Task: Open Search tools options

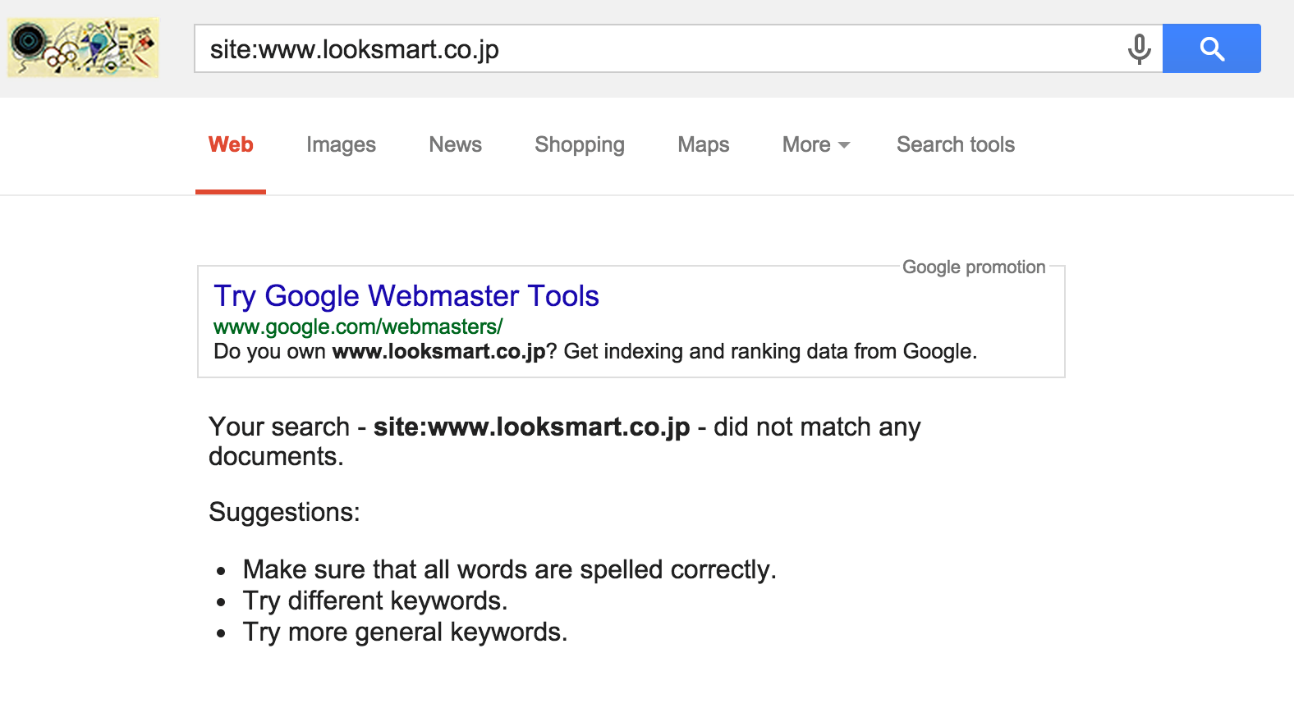Action: tap(956, 145)
